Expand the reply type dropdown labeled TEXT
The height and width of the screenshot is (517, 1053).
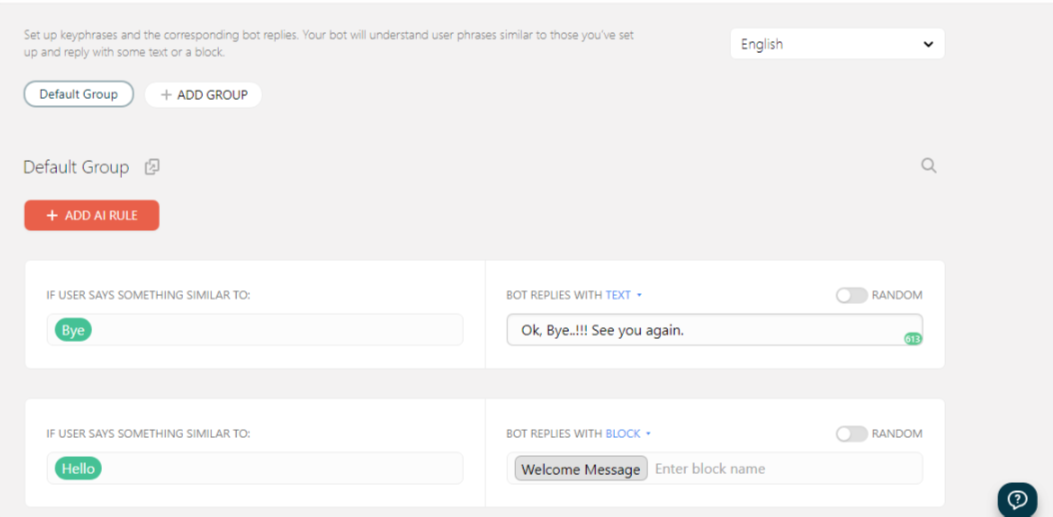623,295
